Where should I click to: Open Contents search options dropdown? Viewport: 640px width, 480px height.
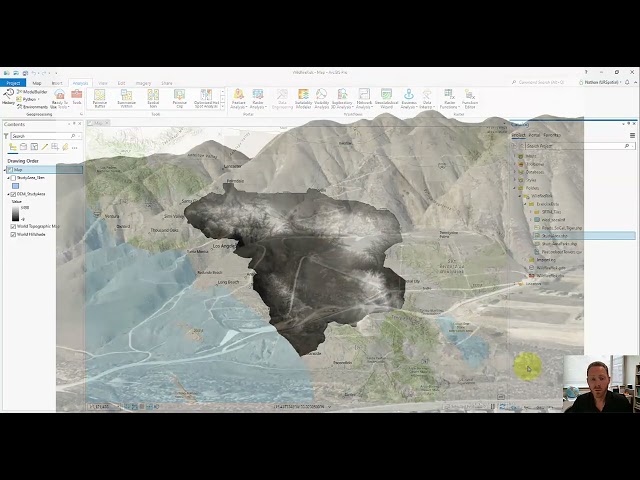[x=79, y=136]
